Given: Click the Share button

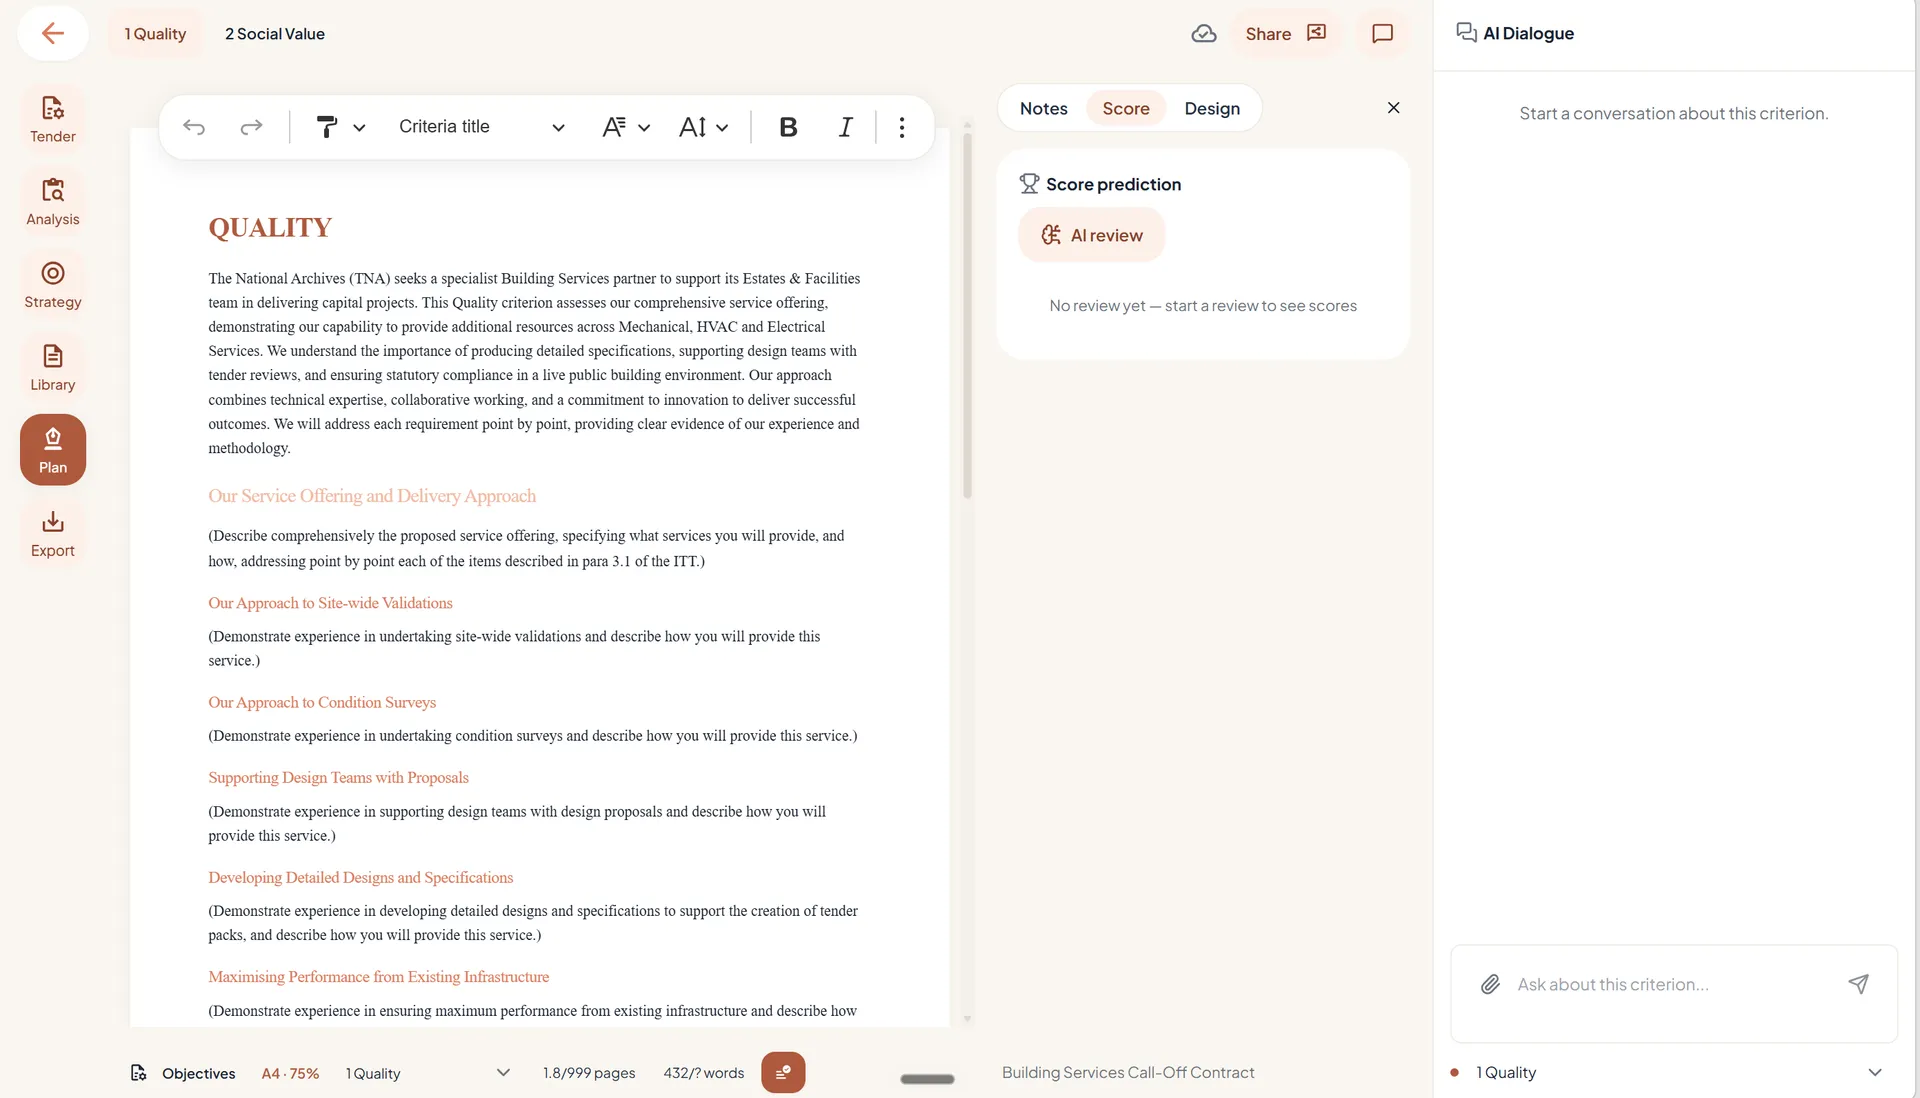Looking at the screenshot, I should click(1286, 34).
